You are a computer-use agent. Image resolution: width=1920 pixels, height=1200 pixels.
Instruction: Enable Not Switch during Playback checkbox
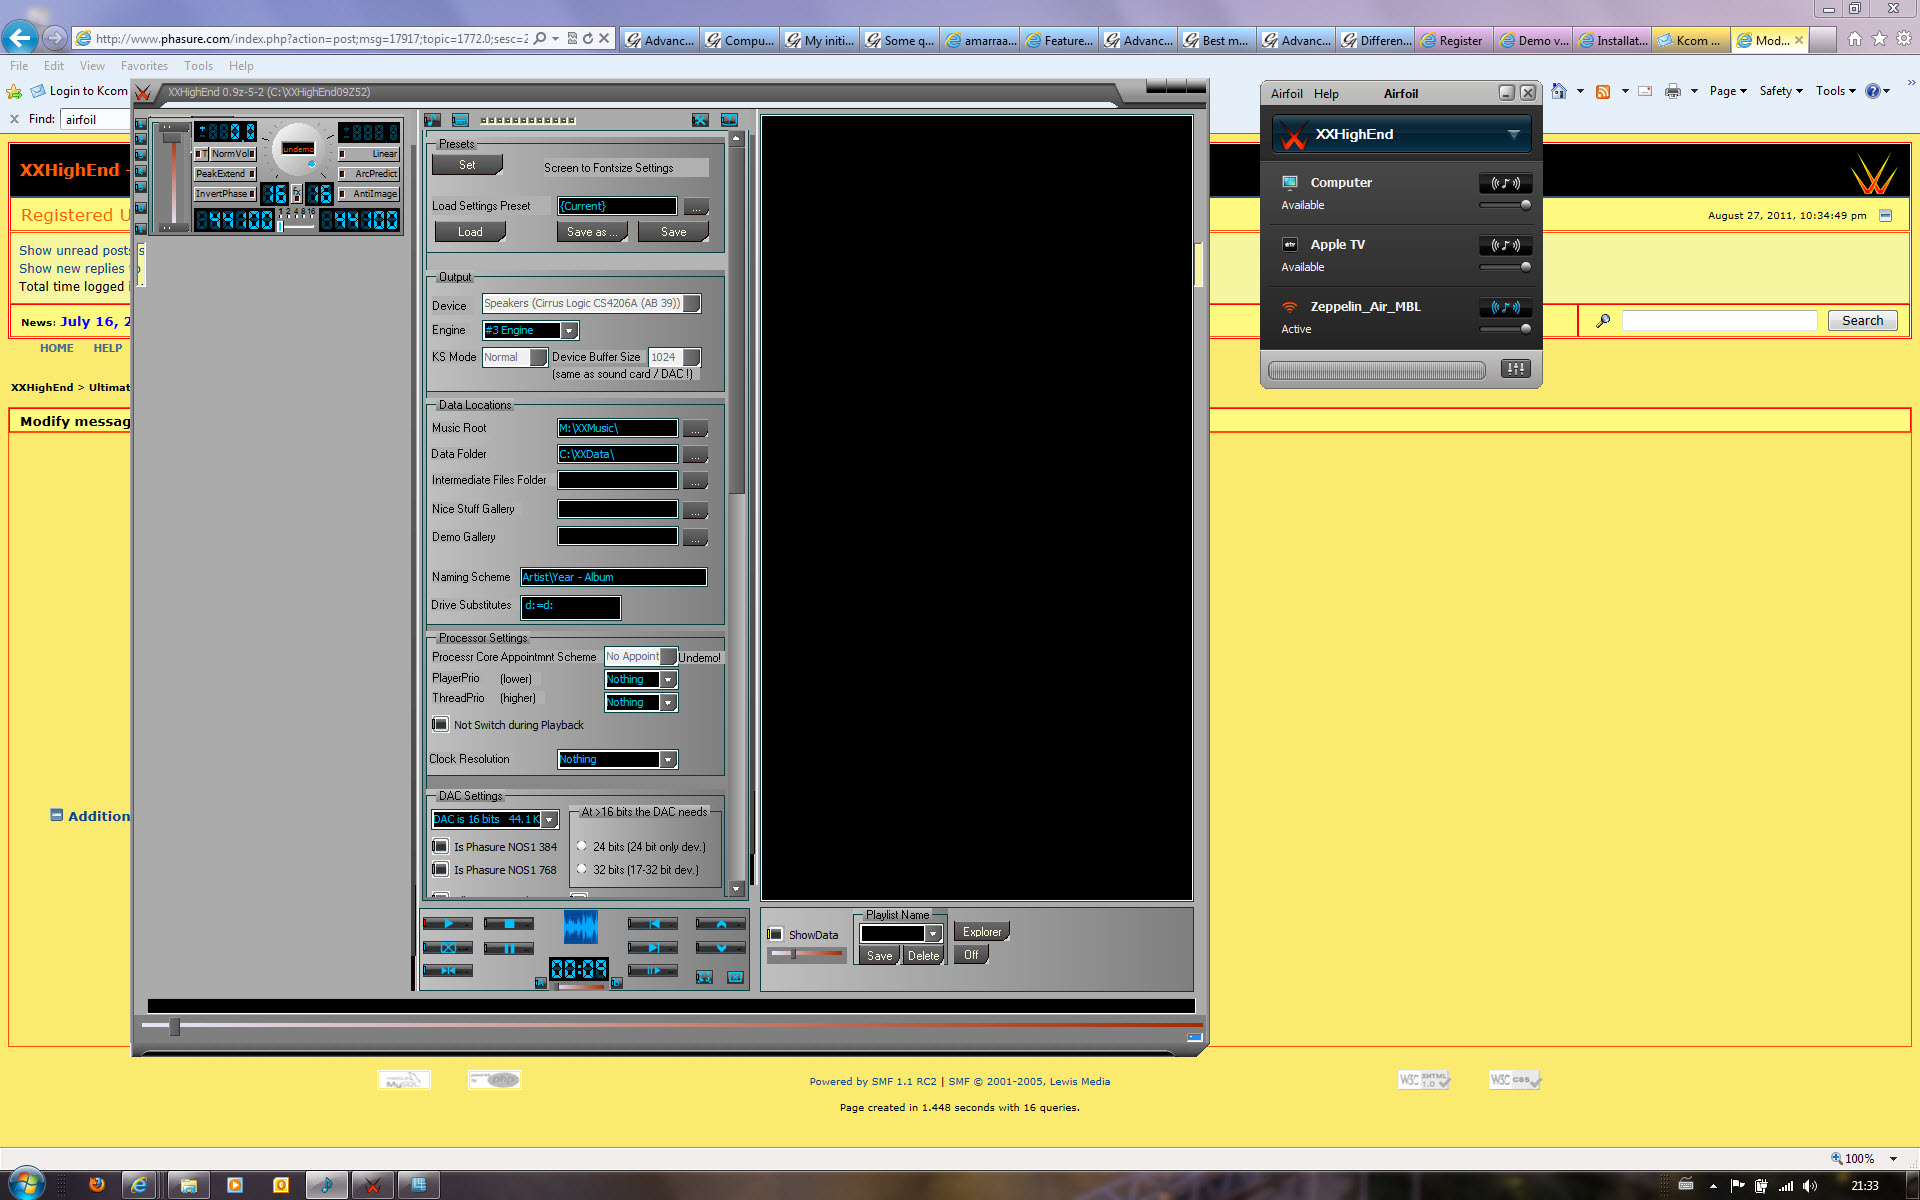tap(440, 724)
